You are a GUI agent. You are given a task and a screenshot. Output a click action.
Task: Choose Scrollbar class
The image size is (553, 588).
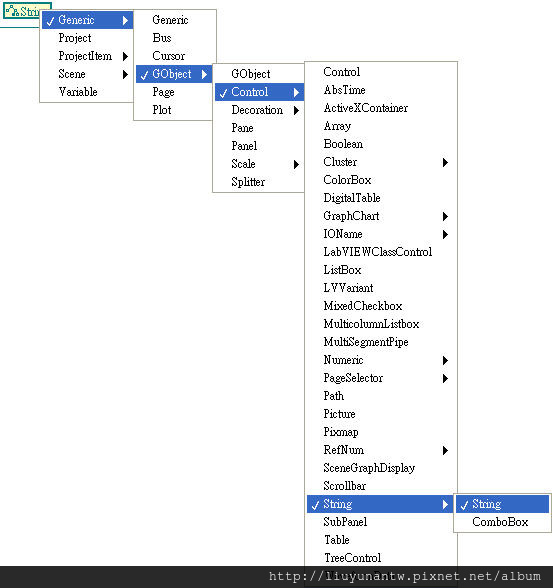click(x=380, y=486)
